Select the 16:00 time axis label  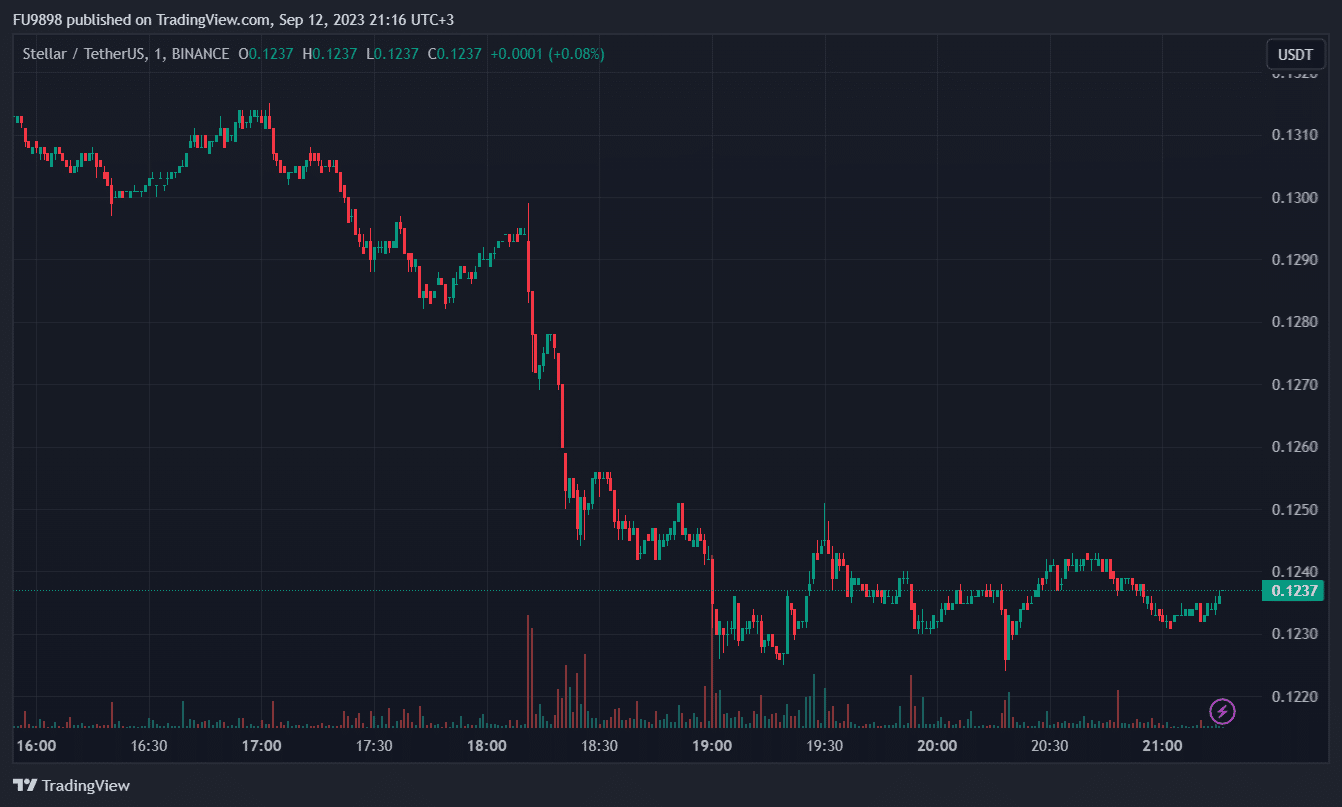point(36,746)
